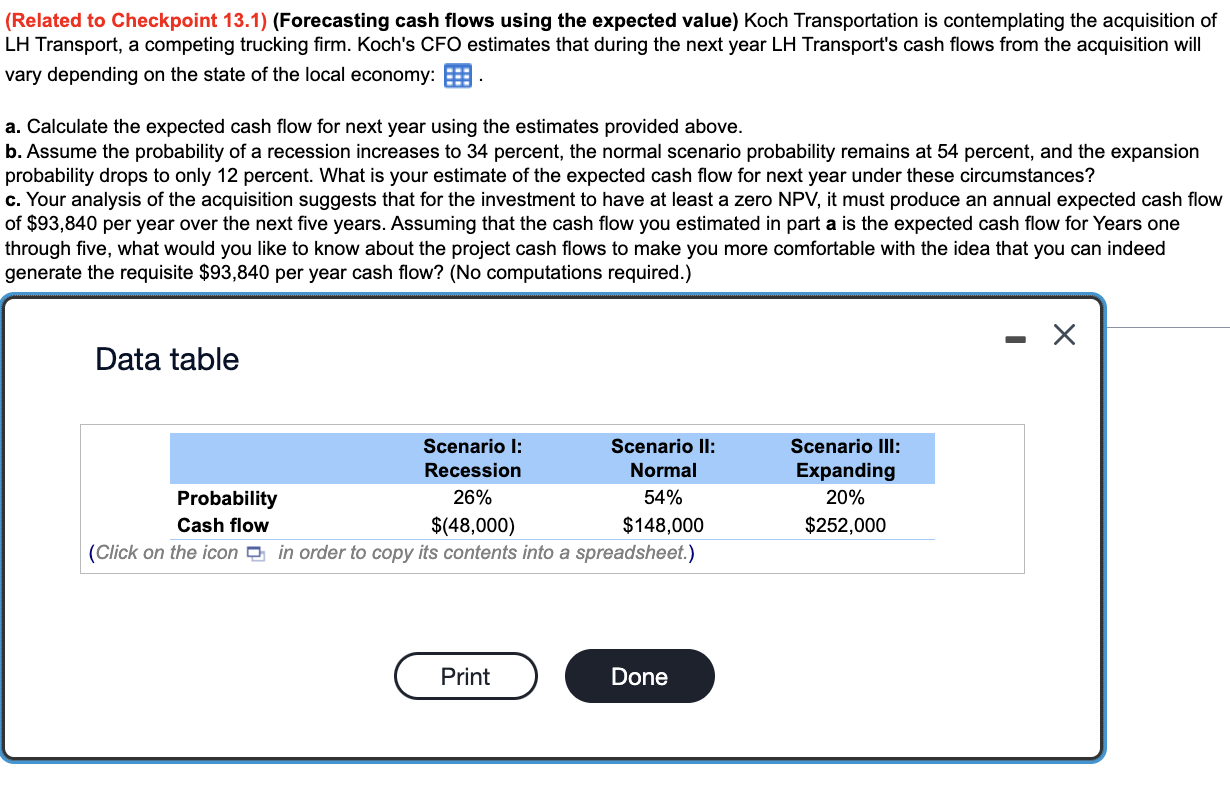This screenshot has width=1230, height=786.
Task: Select the $252,000 expanding cash flow value
Action: (846, 525)
